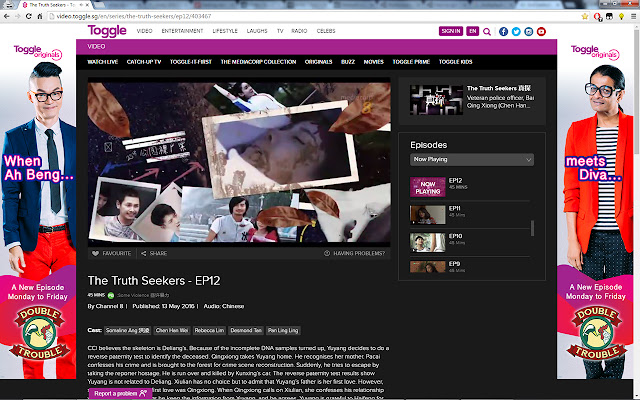640x400 pixels.
Task: Click Having Problems help link
Action: tap(354, 253)
